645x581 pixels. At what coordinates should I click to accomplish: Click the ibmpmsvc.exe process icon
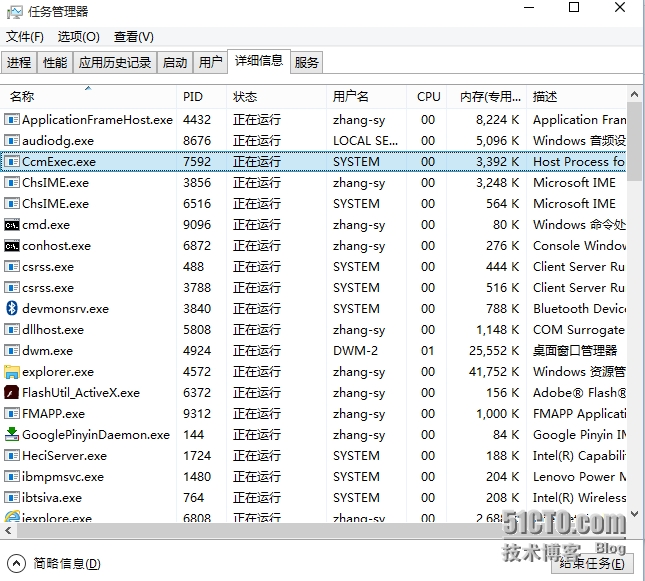coord(12,476)
